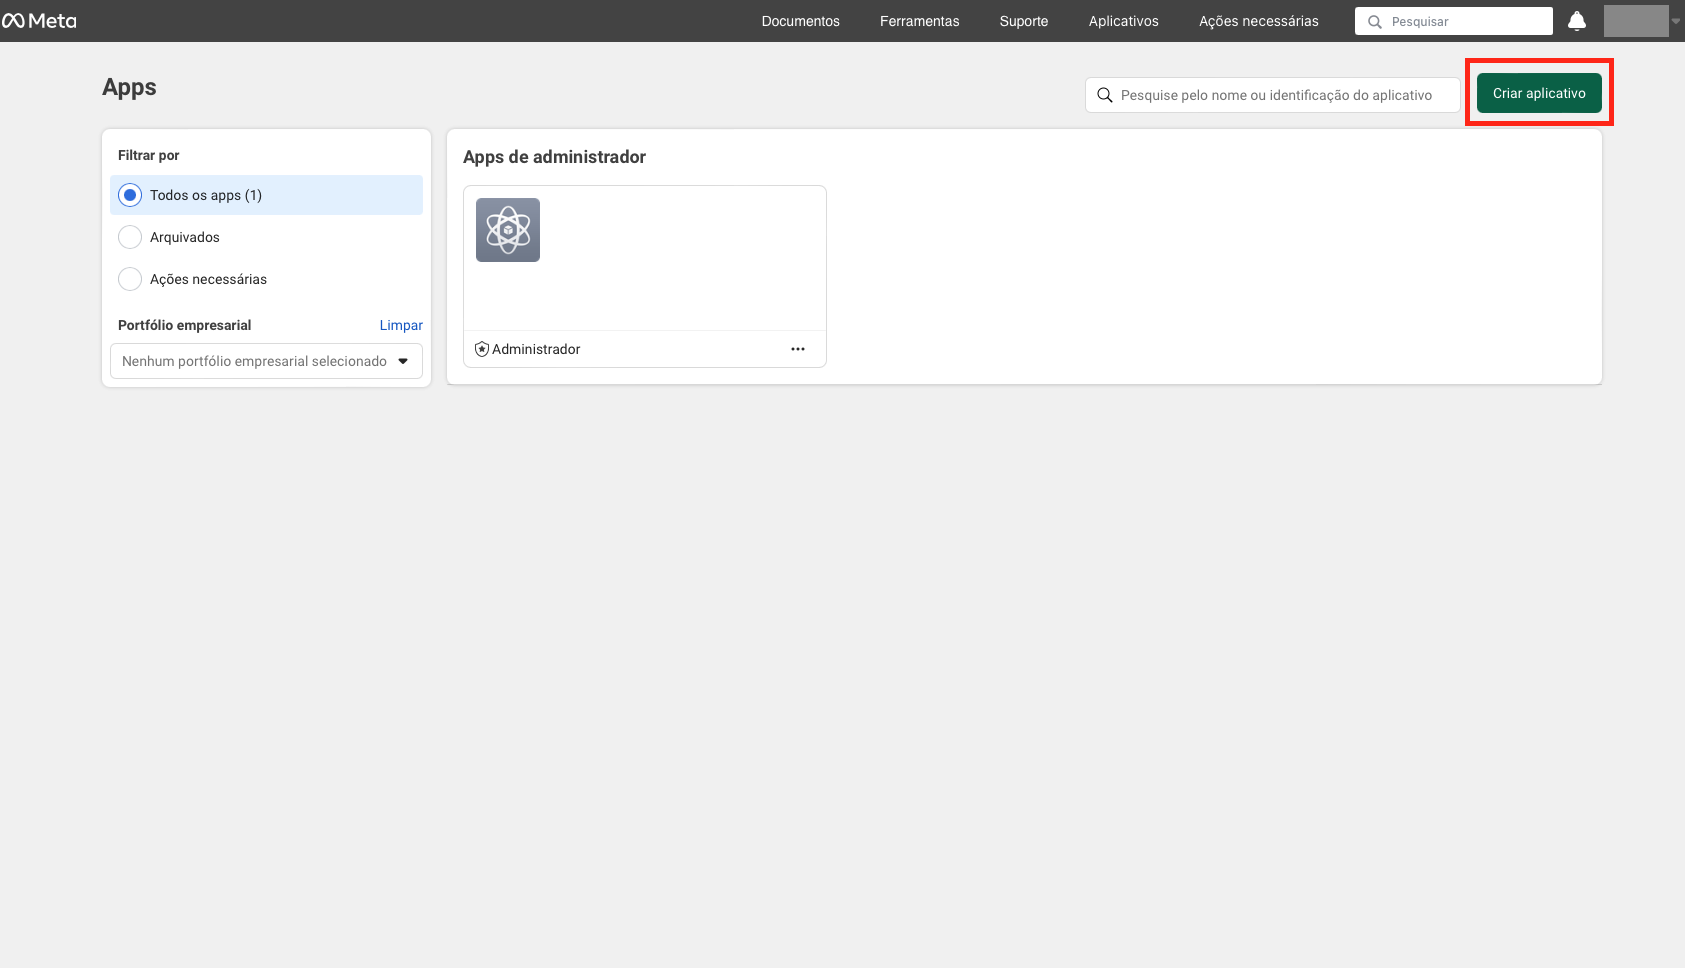Viewport: 1685px width, 968px height.
Task: Open the notifications bell
Action: (1577, 21)
